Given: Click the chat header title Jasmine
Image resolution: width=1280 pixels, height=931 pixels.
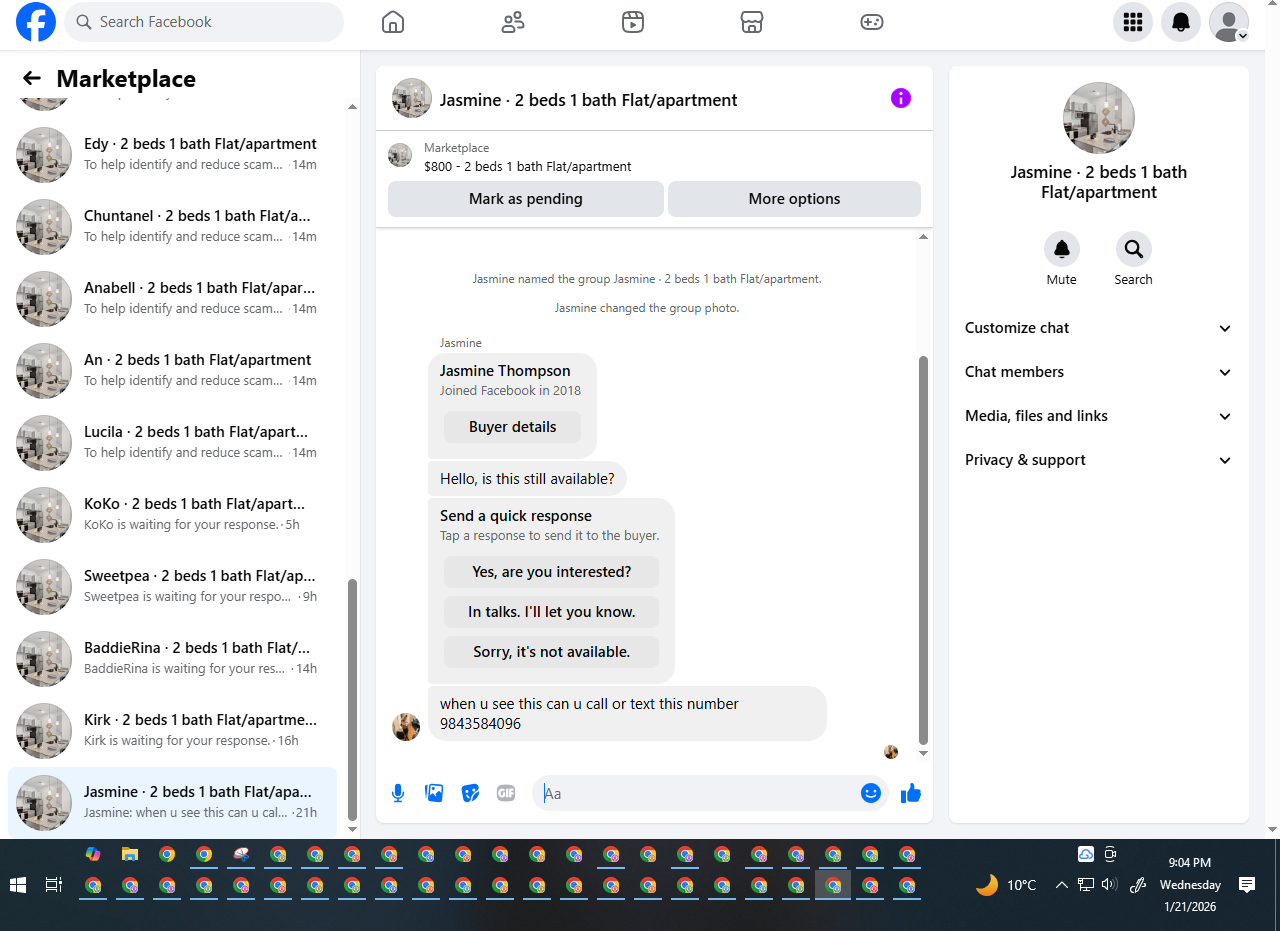Looking at the screenshot, I should pos(588,100).
